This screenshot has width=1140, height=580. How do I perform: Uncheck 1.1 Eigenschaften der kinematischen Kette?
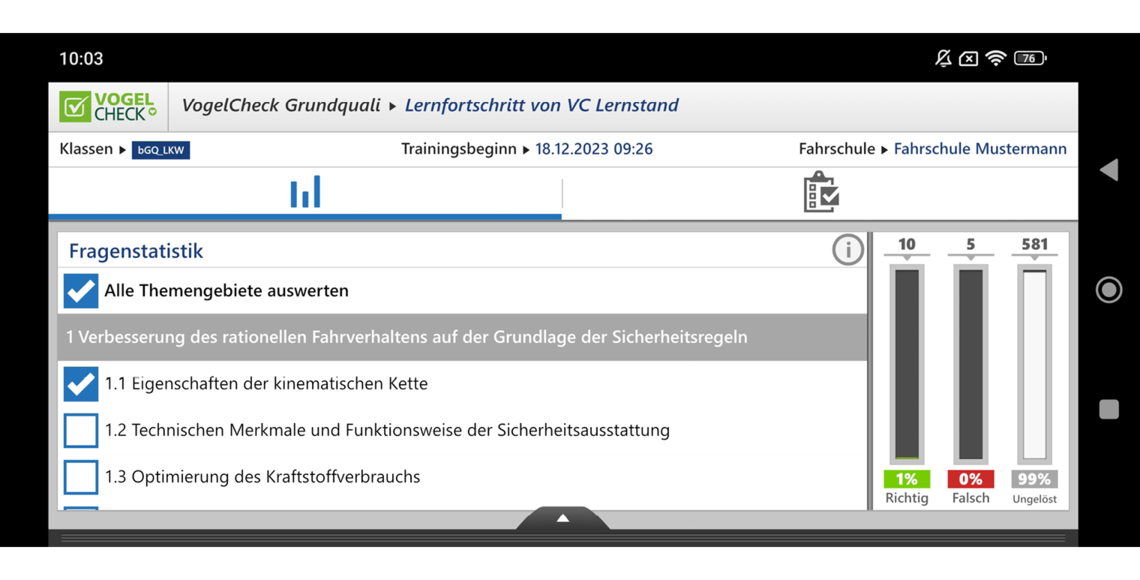click(x=81, y=384)
